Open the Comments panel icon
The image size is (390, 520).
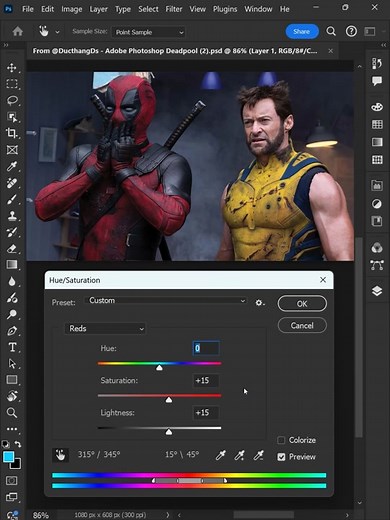tap(377, 80)
